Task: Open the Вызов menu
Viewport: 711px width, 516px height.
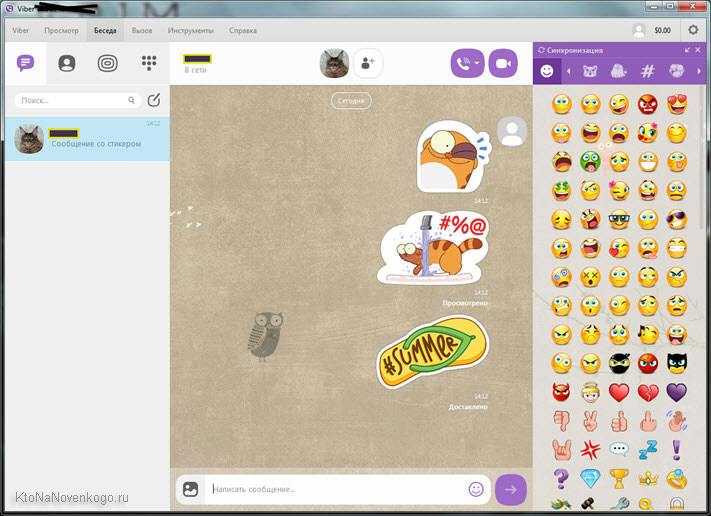Action: coord(142,30)
